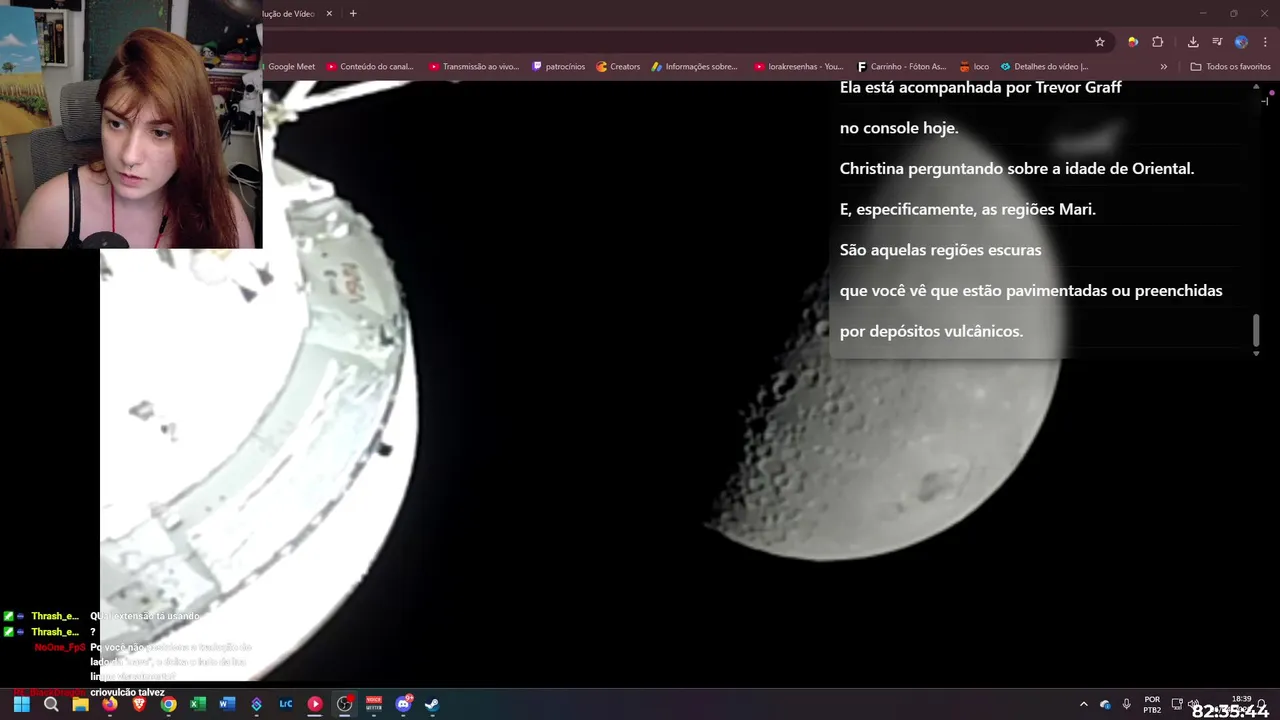
Task: Open the browser three-dot menu
Action: click(x=1265, y=42)
